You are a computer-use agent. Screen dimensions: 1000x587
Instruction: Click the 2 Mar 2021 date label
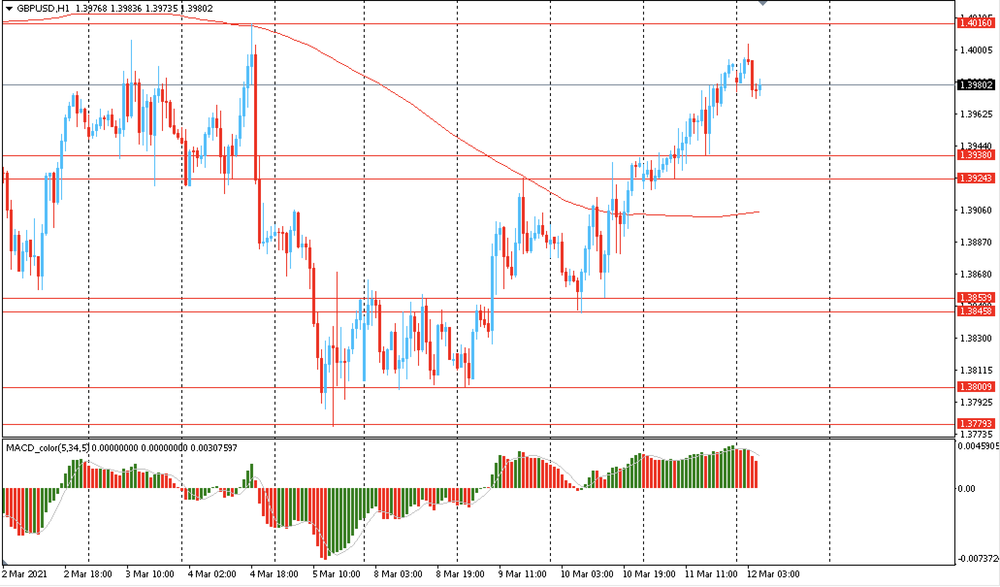(x=25, y=574)
